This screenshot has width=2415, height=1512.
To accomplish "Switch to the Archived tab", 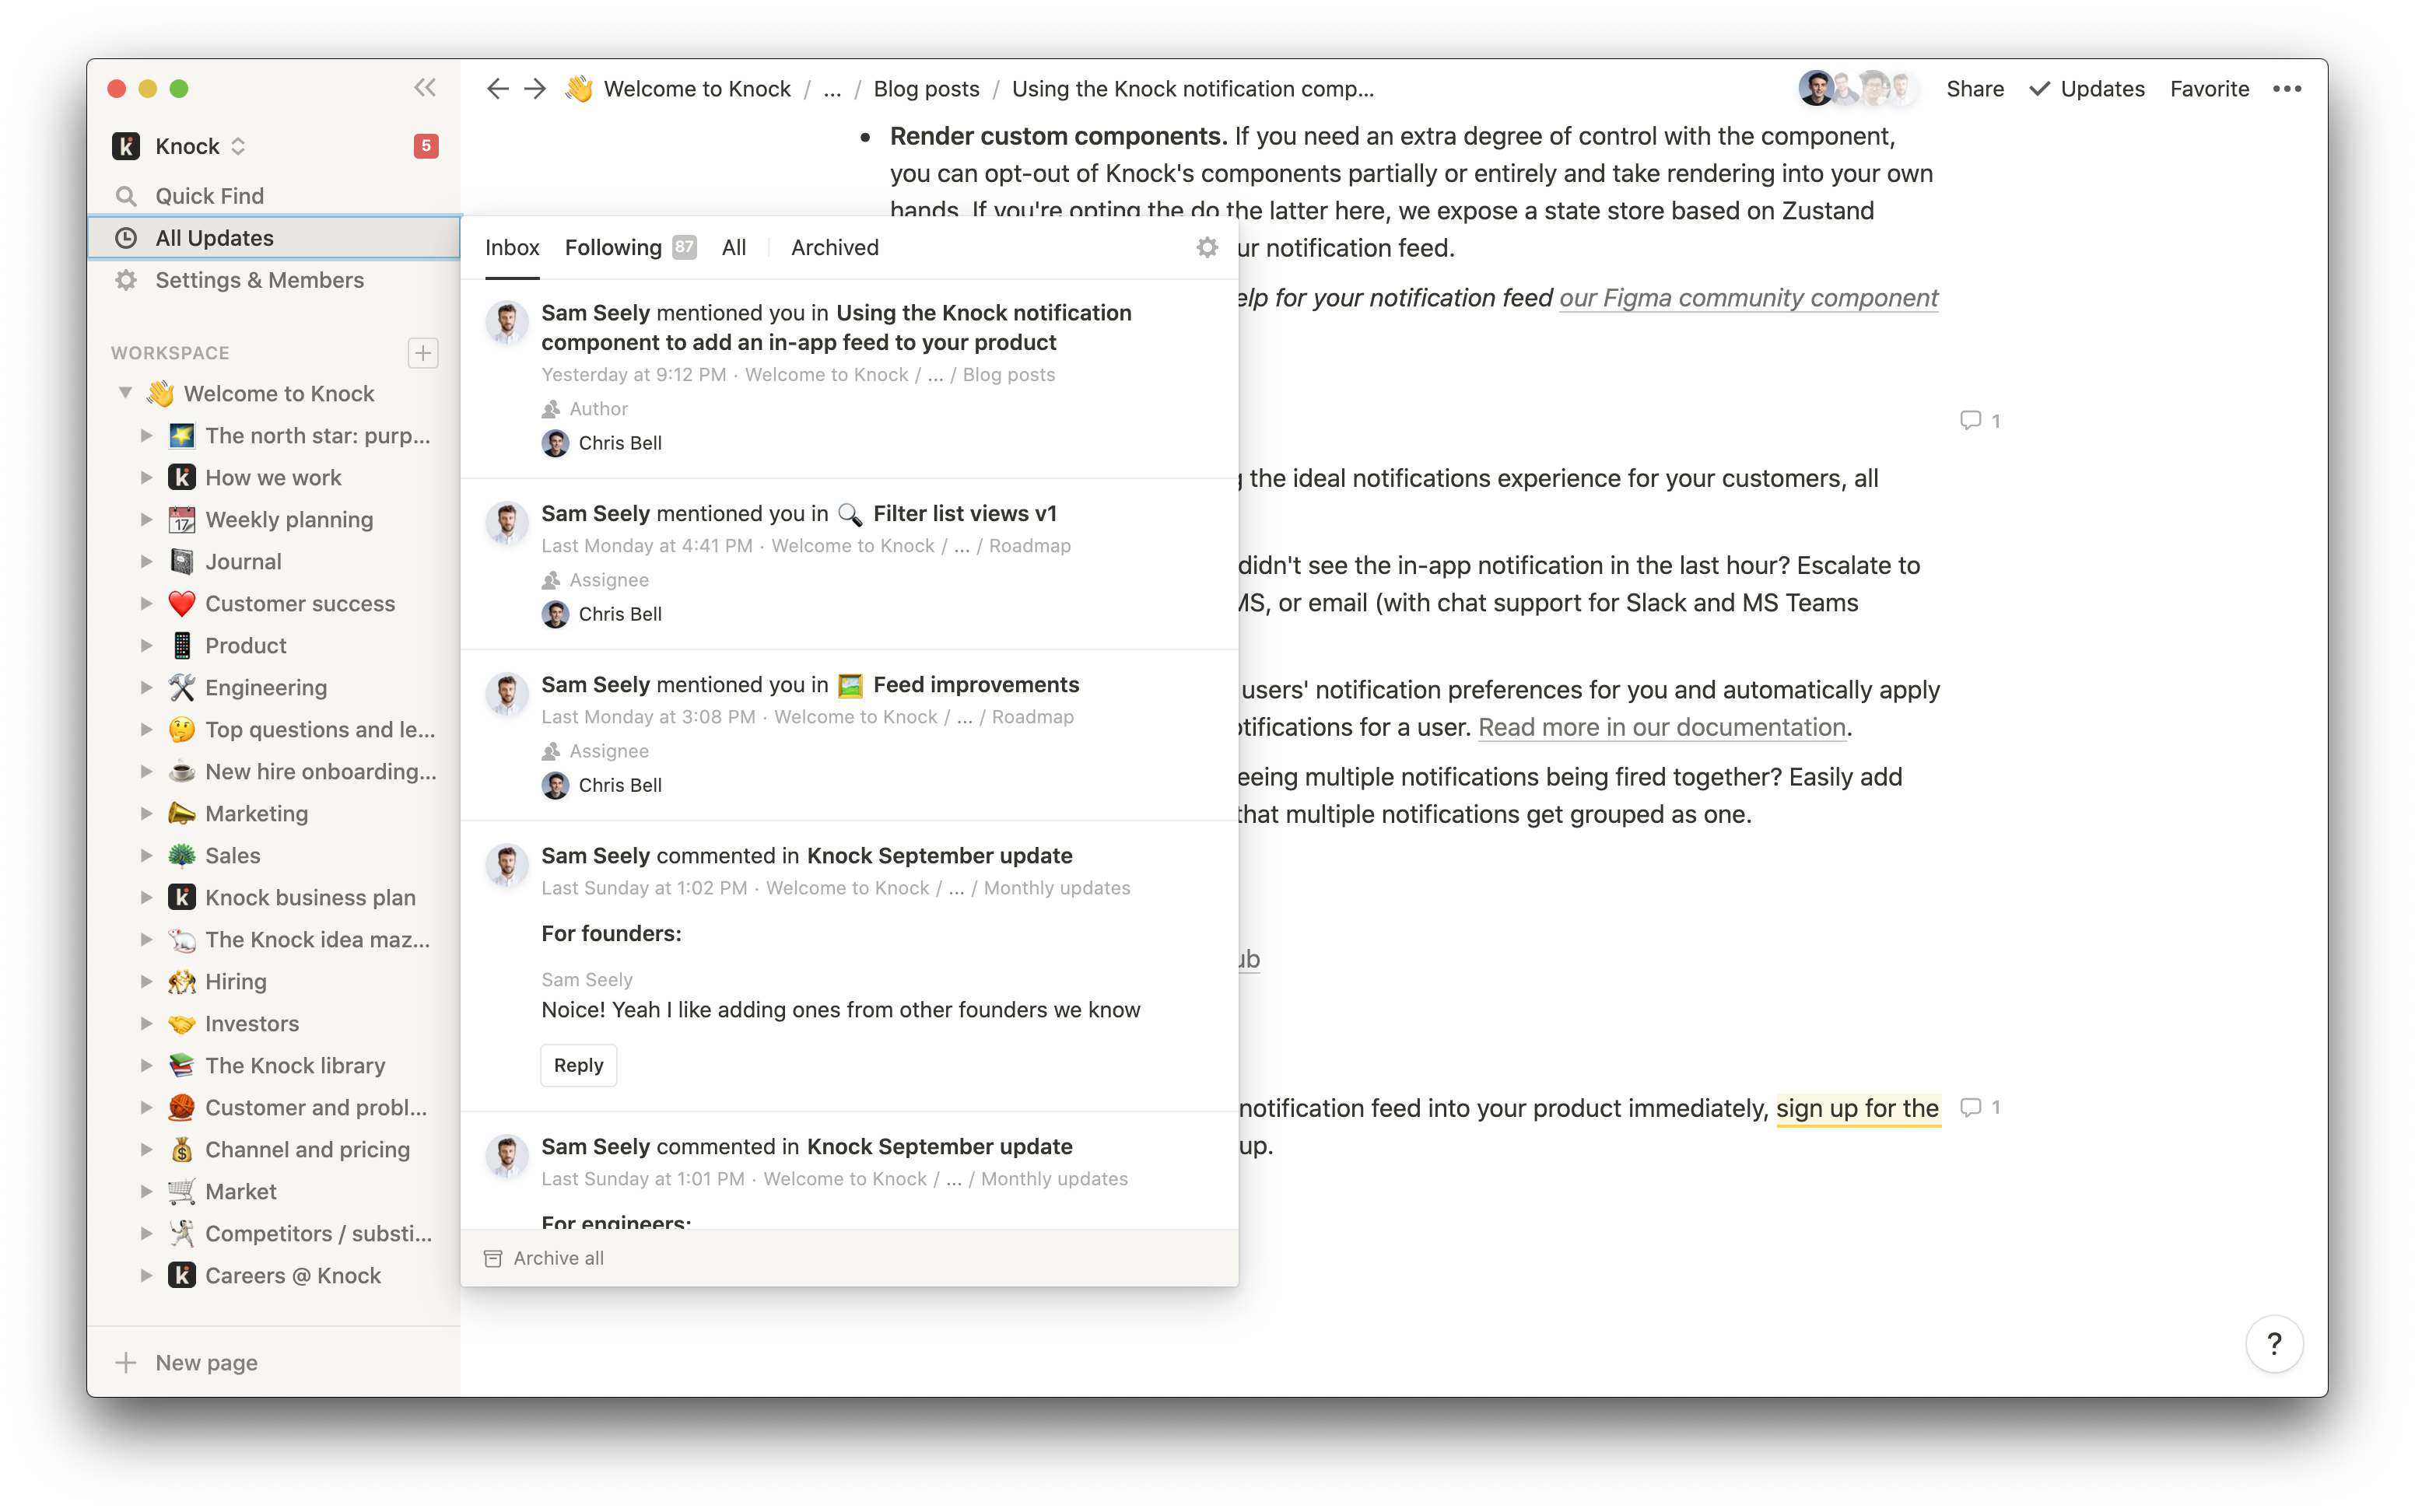I will coord(835,247).
